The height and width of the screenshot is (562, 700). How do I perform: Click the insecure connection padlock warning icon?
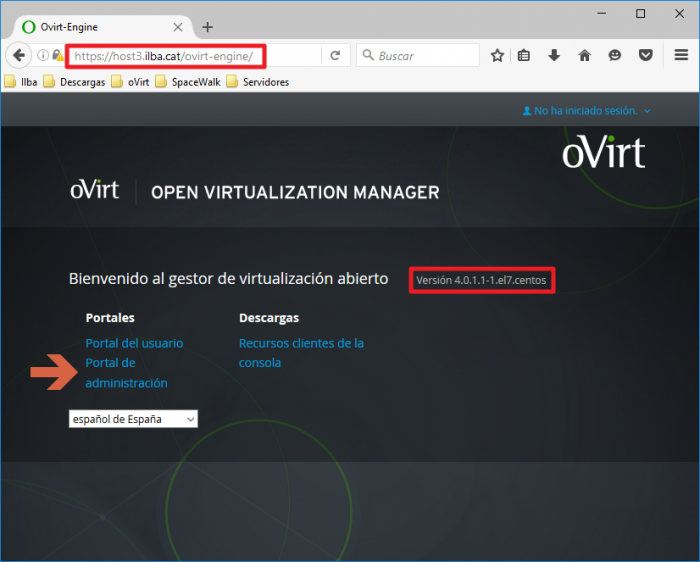click(58, 55)
